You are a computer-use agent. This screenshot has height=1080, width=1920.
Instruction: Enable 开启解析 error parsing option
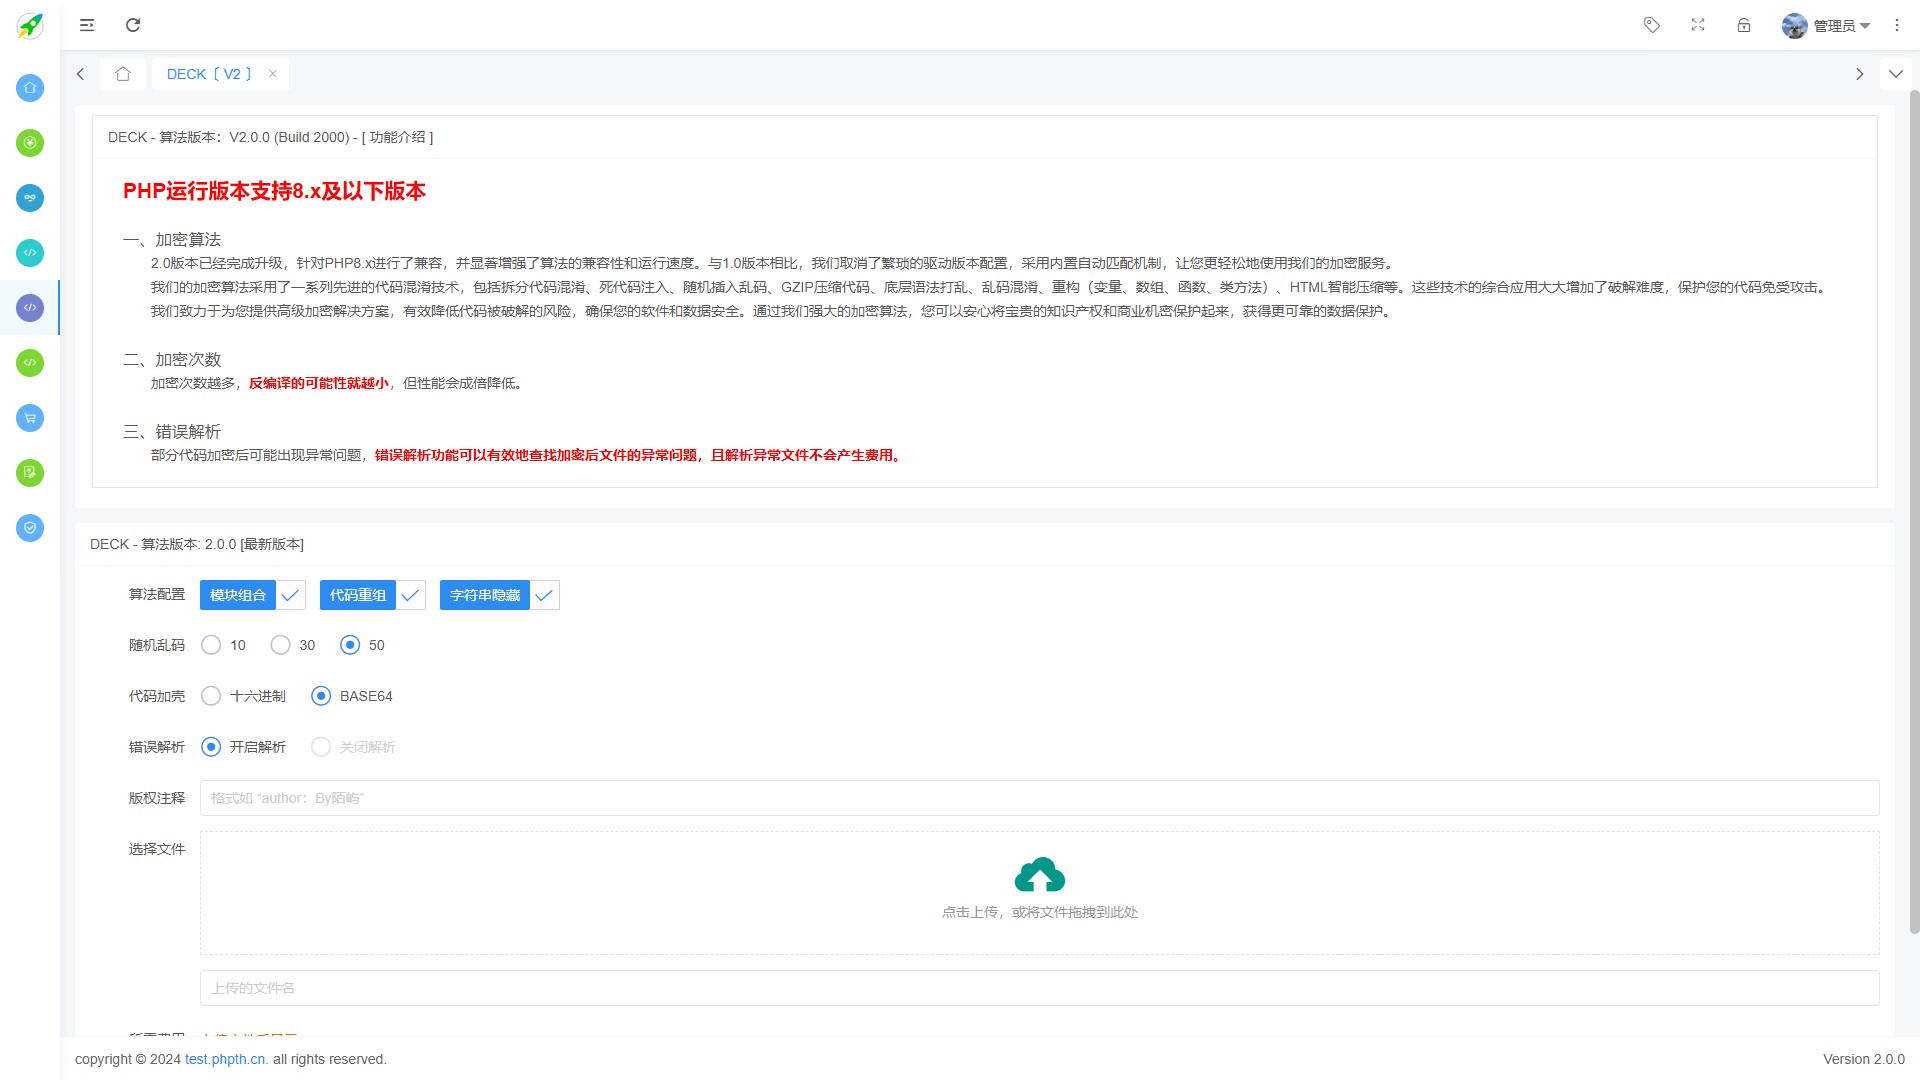(x=210, y=747)
